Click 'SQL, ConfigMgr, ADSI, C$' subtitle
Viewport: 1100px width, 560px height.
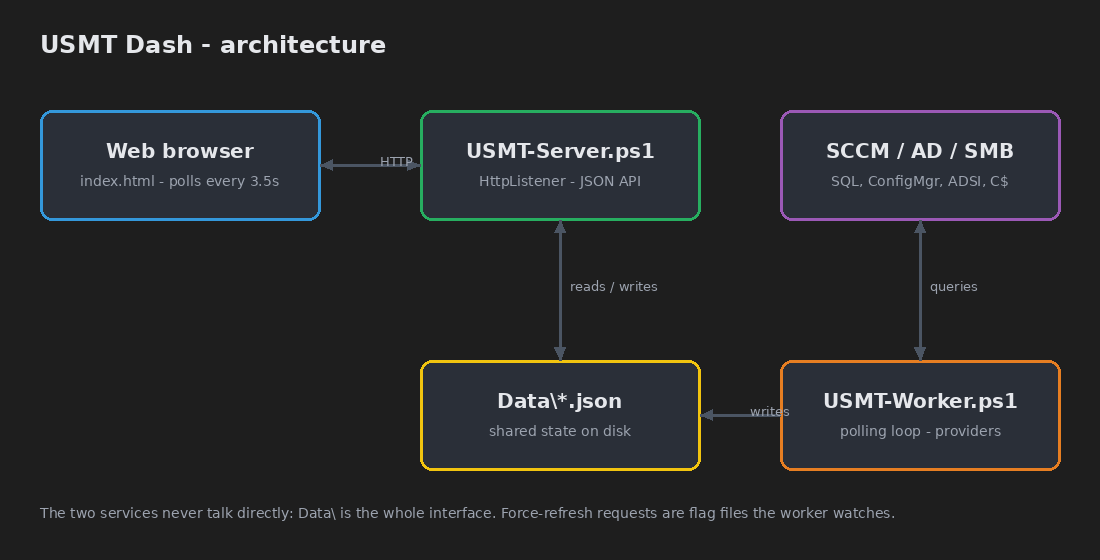(920, 181)
